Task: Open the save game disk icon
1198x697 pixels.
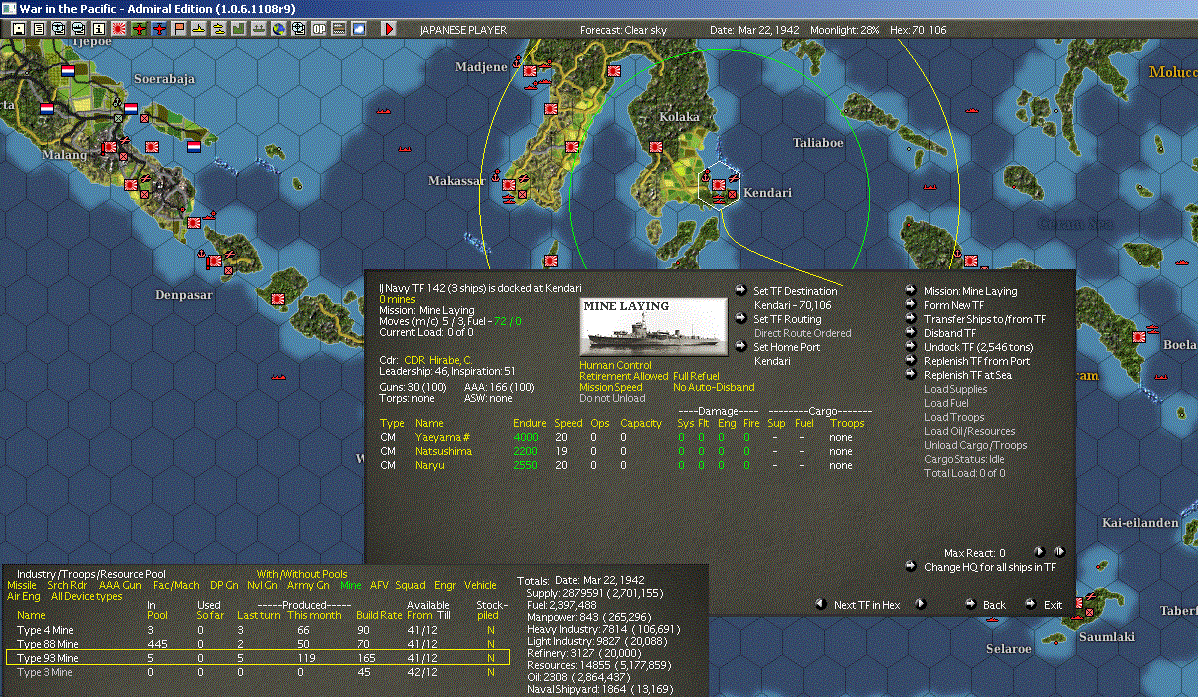Action: (19, 29)
